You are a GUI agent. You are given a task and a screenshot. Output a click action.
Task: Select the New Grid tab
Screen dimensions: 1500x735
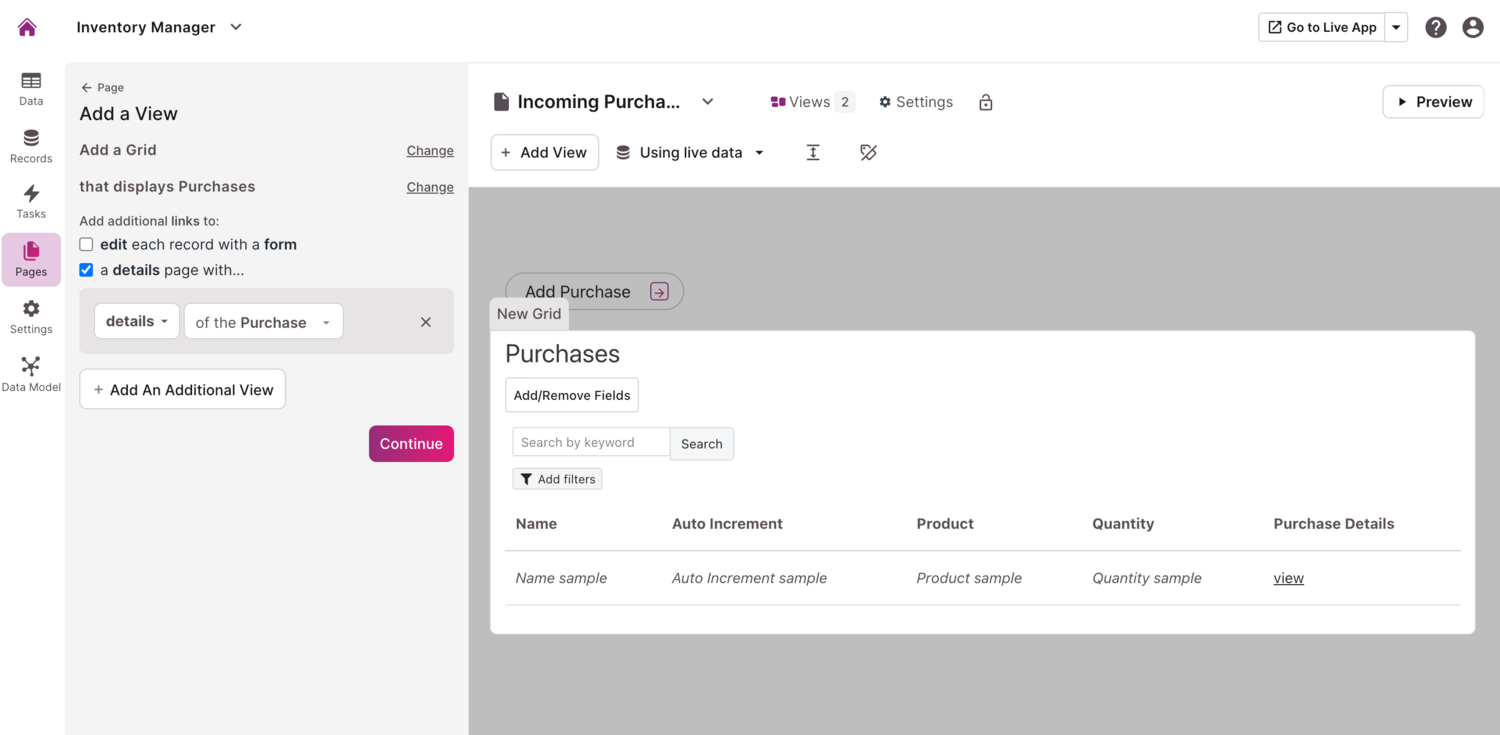click(529, 313)
